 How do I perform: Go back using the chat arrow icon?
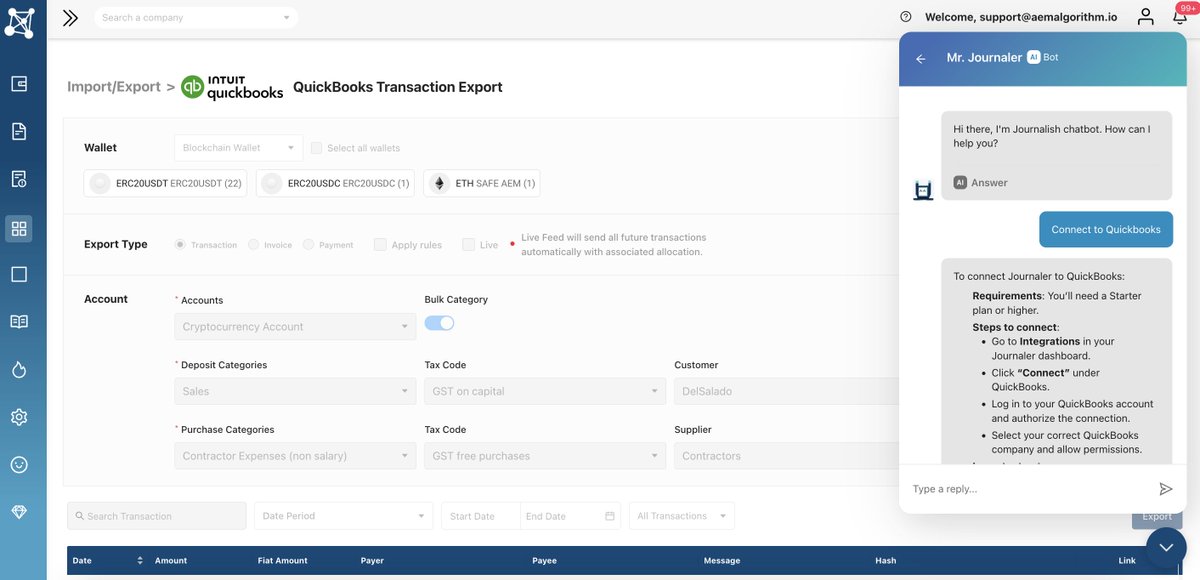921,59
